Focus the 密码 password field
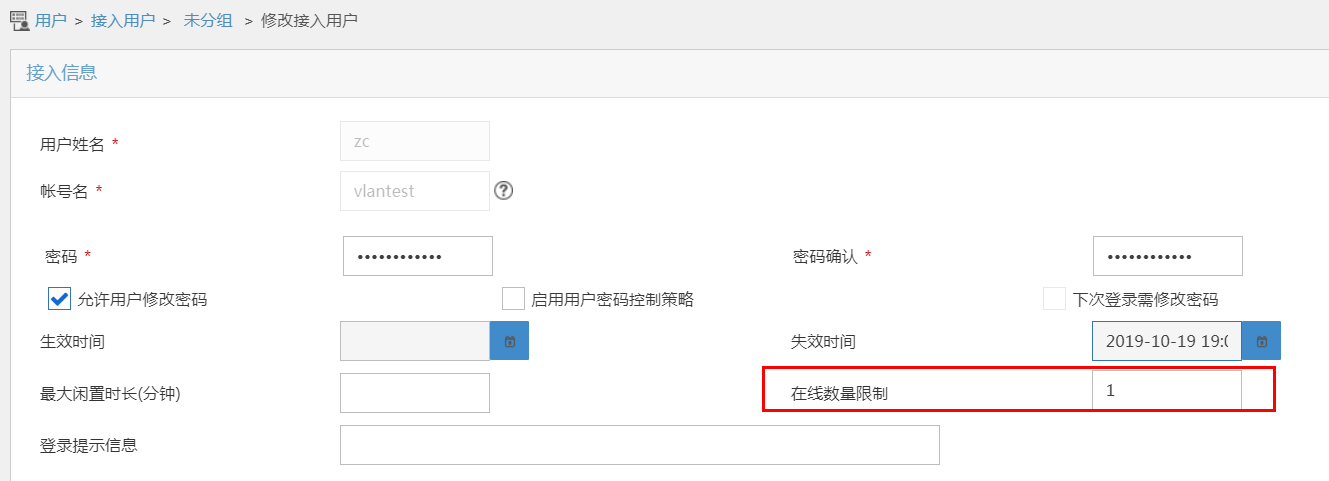Viewport: 1329px width, 481px height. (x=417, y=256)
